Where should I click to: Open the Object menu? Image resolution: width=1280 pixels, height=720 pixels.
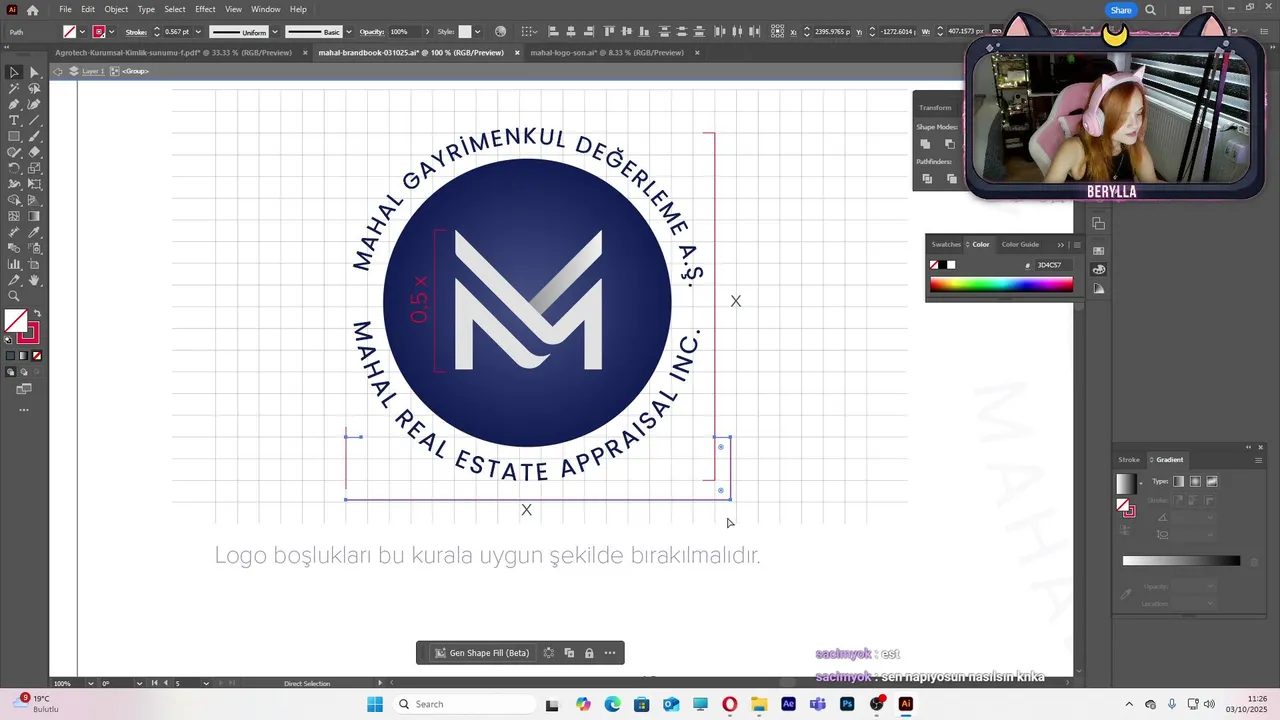(116, 9)
